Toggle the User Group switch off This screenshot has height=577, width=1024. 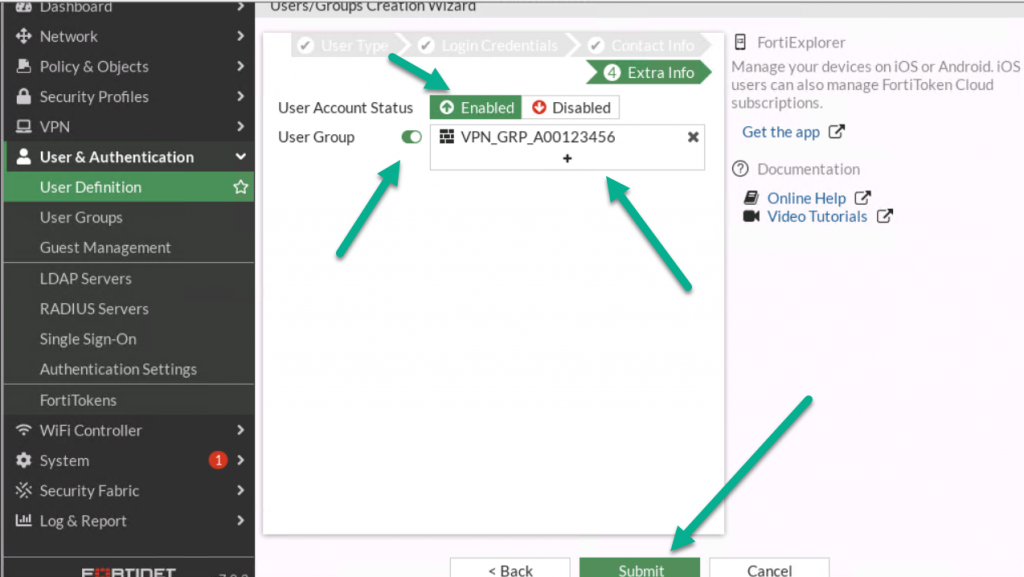click(410, 138)
